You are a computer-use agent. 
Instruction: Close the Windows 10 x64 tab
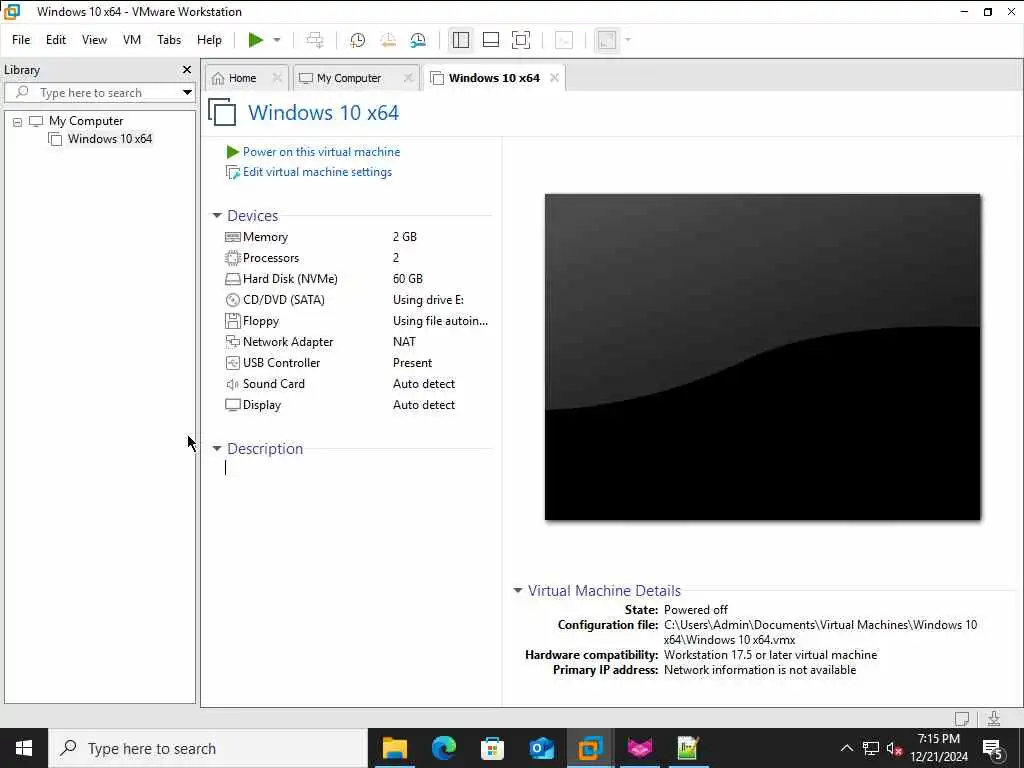(554, 78)
